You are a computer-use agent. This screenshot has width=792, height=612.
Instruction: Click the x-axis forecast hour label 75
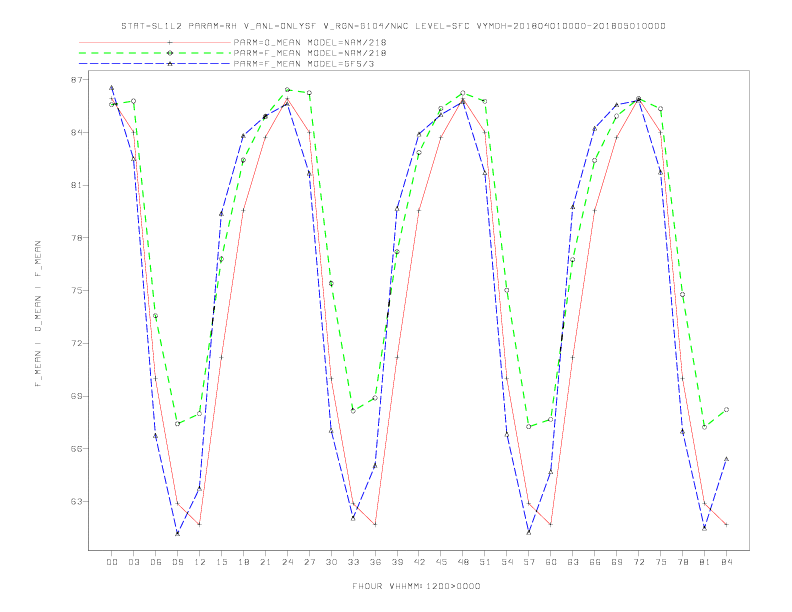(661, 562)
